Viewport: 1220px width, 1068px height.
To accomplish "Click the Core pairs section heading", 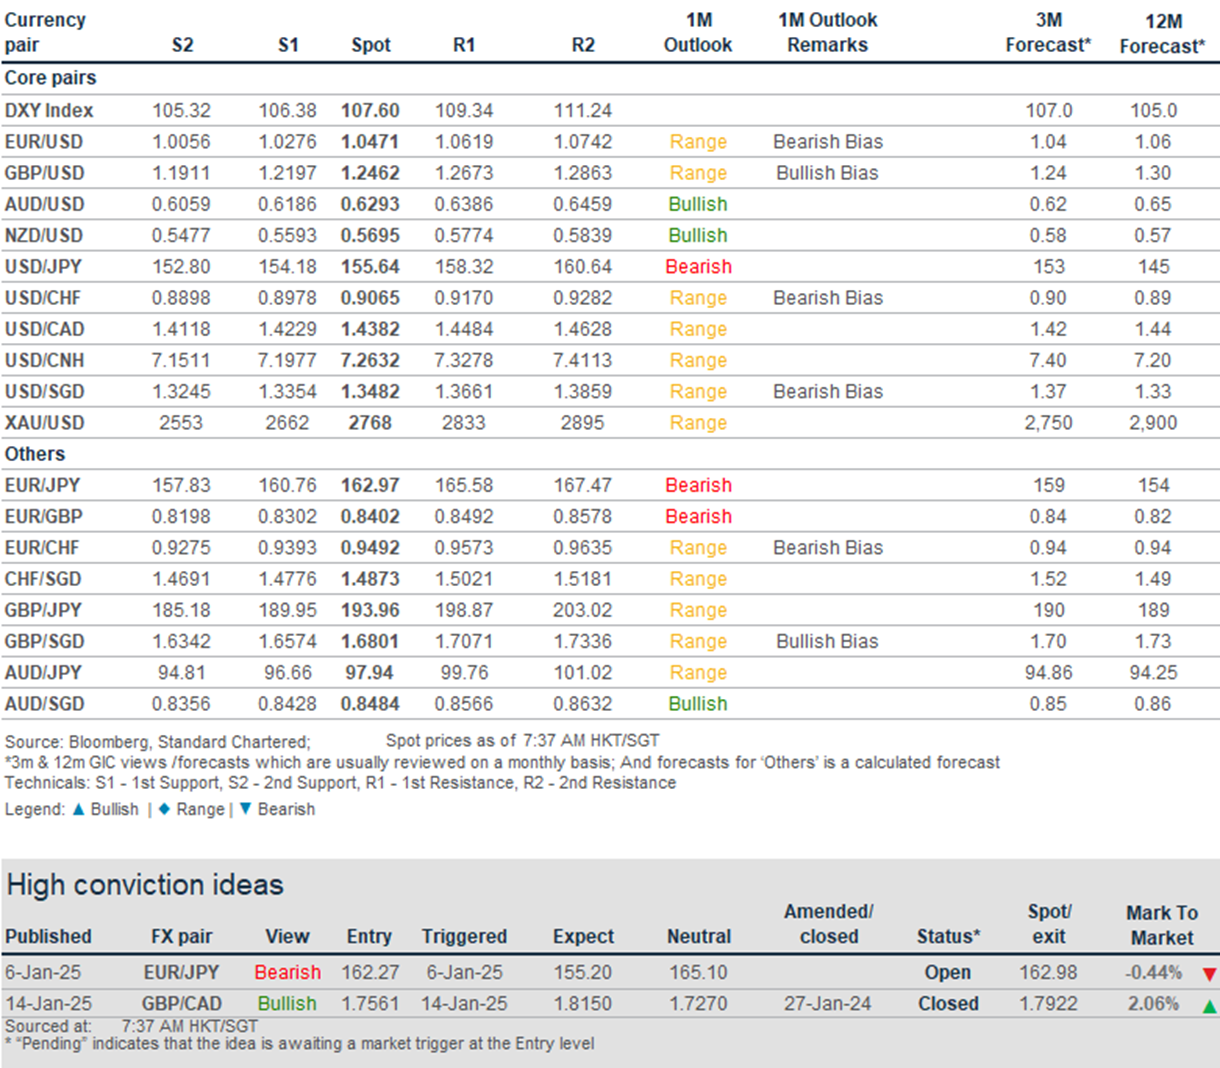I will [x=51, y=78].
